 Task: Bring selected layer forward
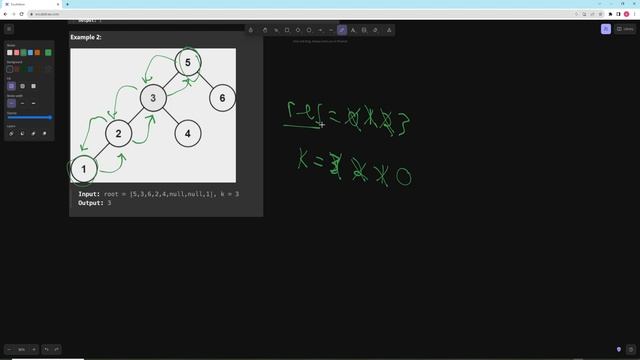coord(33,133)
